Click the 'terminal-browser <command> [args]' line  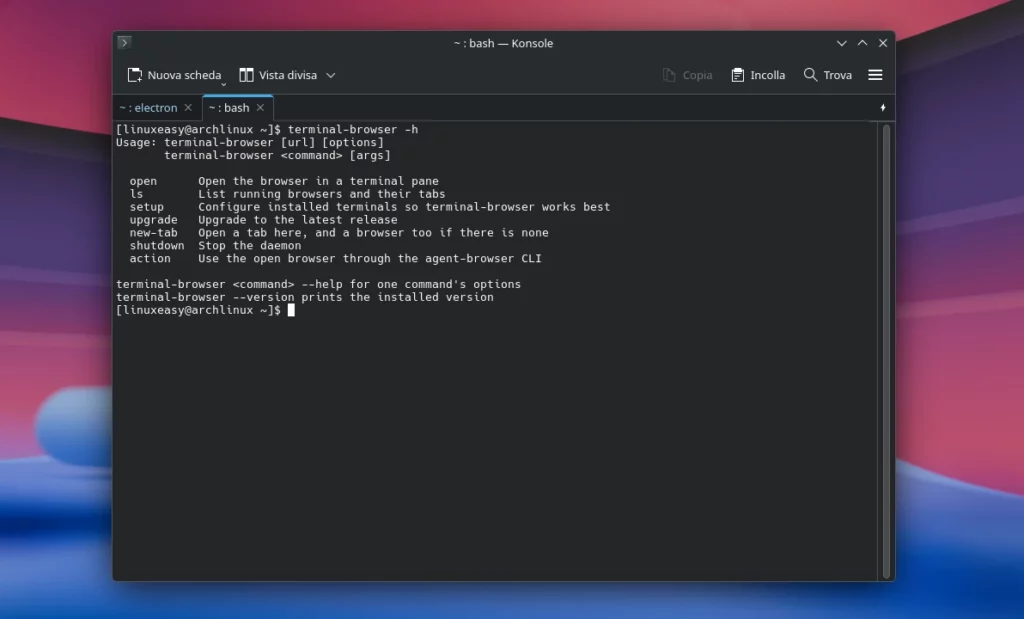[277, 155]
